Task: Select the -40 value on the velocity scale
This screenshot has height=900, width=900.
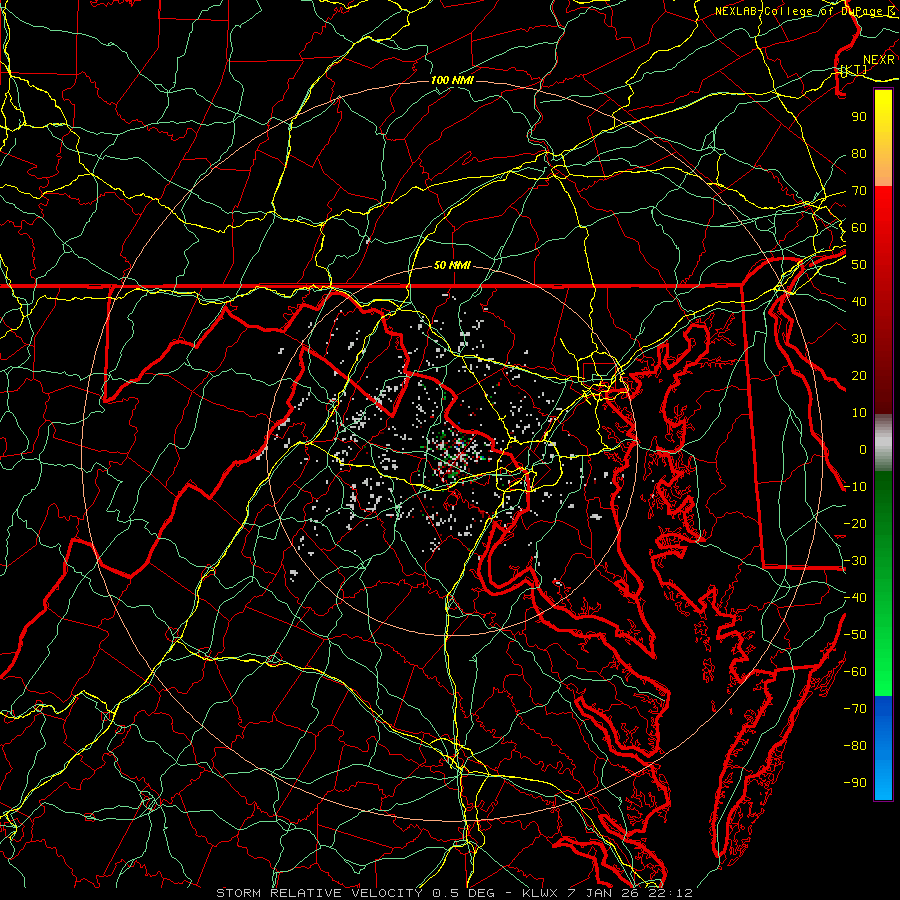Action: coord(855,598)
